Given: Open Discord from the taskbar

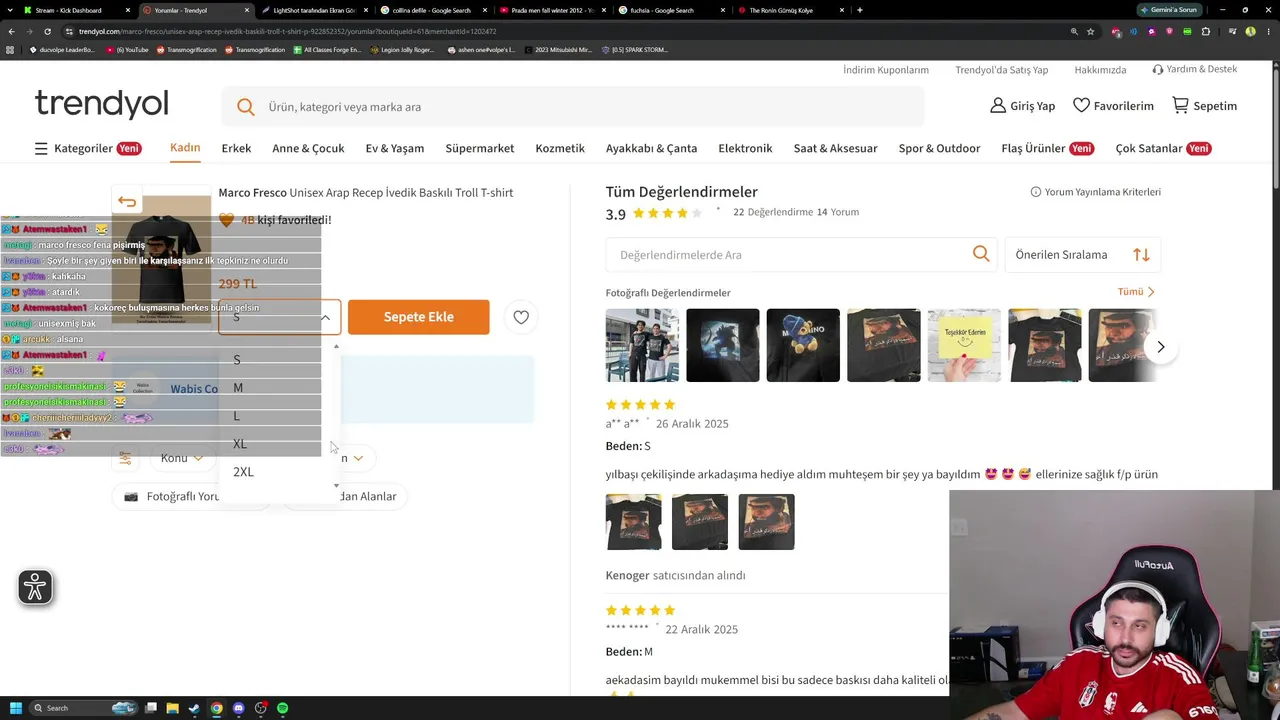Looking at the screenshot, I should pos(238,708).
